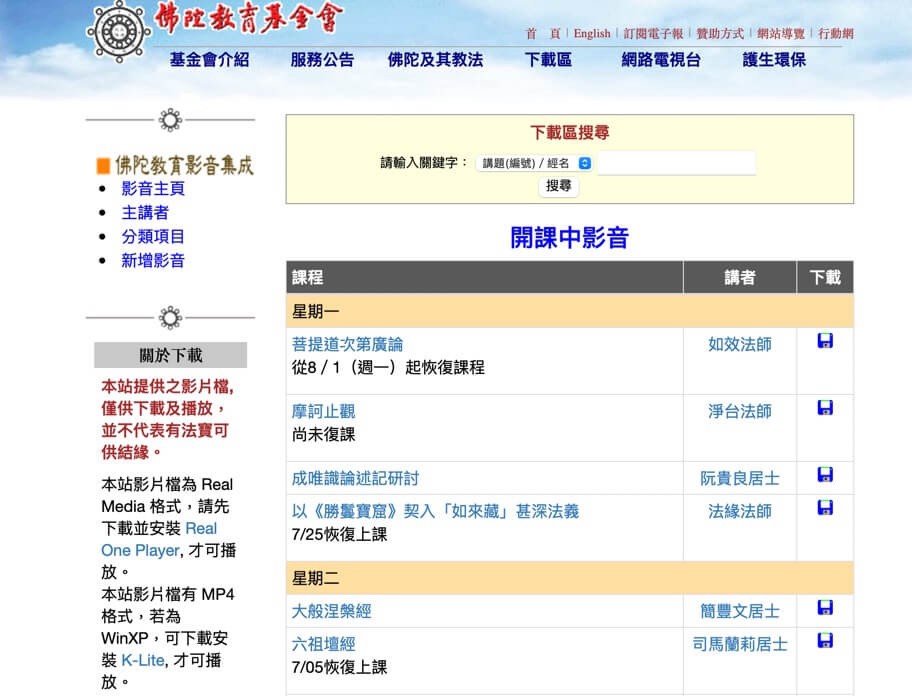Open 新增影音 sidebar link
The width and height of the screenshot is (912, 696).
click(x=153, y=260)
